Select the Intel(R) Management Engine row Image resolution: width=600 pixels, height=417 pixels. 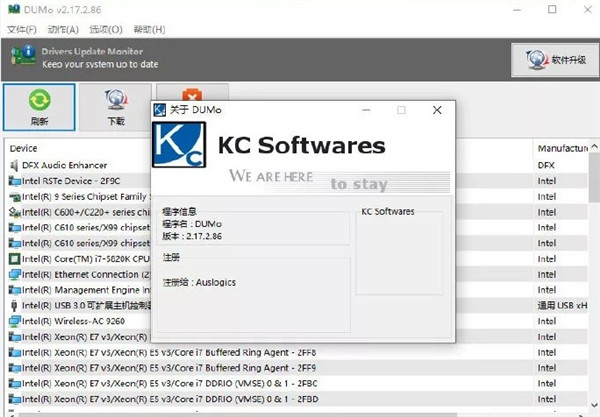point(297,290)
